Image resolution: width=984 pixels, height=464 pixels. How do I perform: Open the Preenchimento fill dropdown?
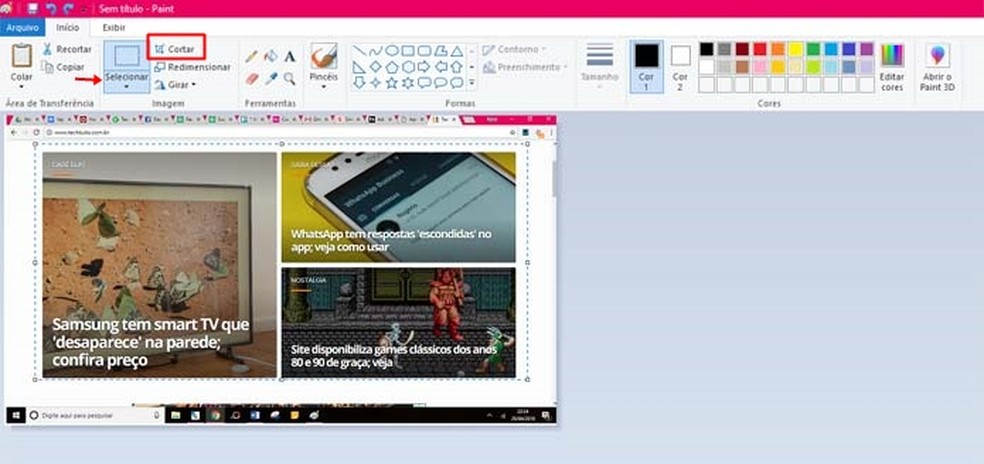coord(525,67)
